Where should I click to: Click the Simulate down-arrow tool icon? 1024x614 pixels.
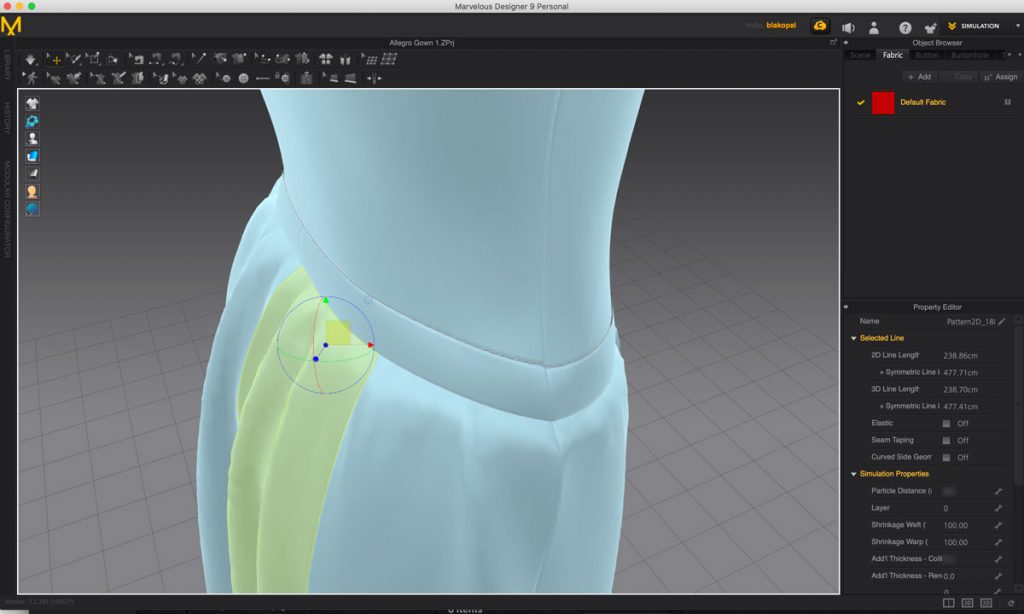pyautogui.click(x=31, y=59)
